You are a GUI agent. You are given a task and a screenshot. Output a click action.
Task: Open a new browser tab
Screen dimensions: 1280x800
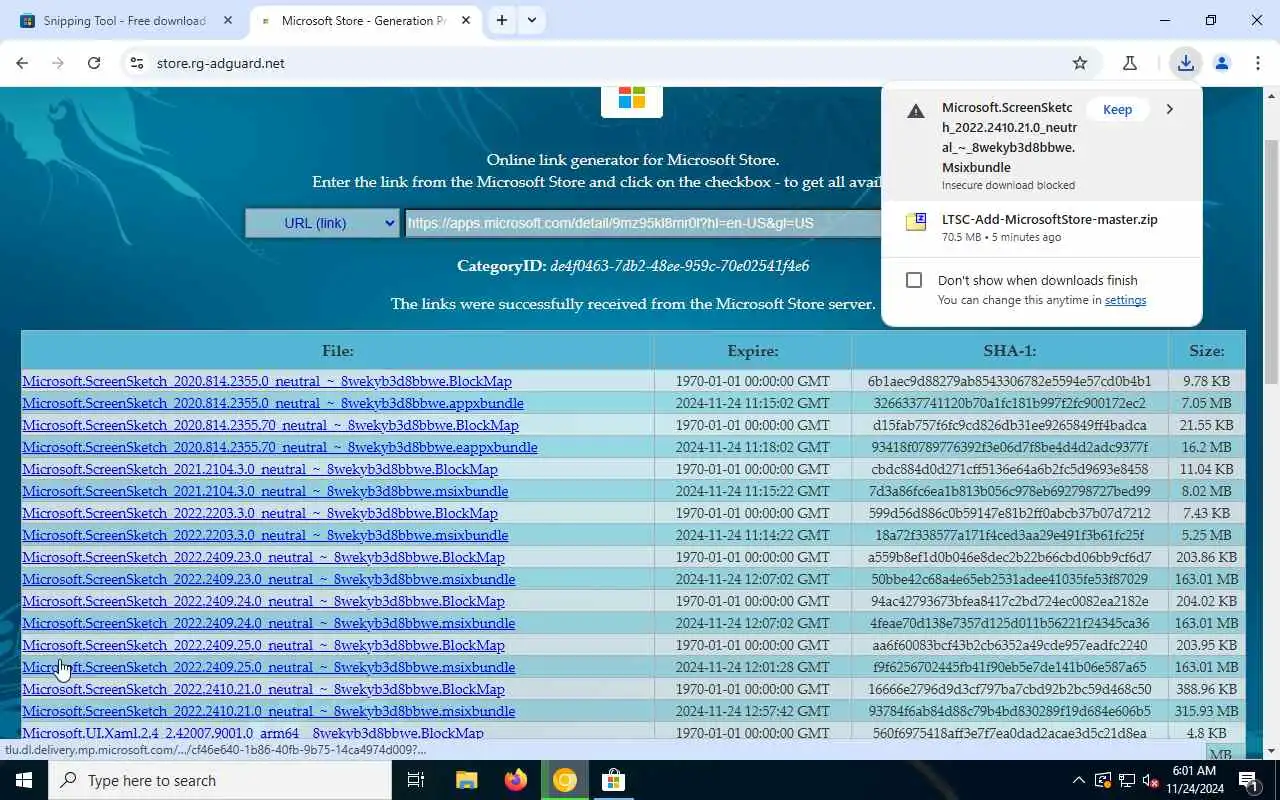[x=502, y=20]
